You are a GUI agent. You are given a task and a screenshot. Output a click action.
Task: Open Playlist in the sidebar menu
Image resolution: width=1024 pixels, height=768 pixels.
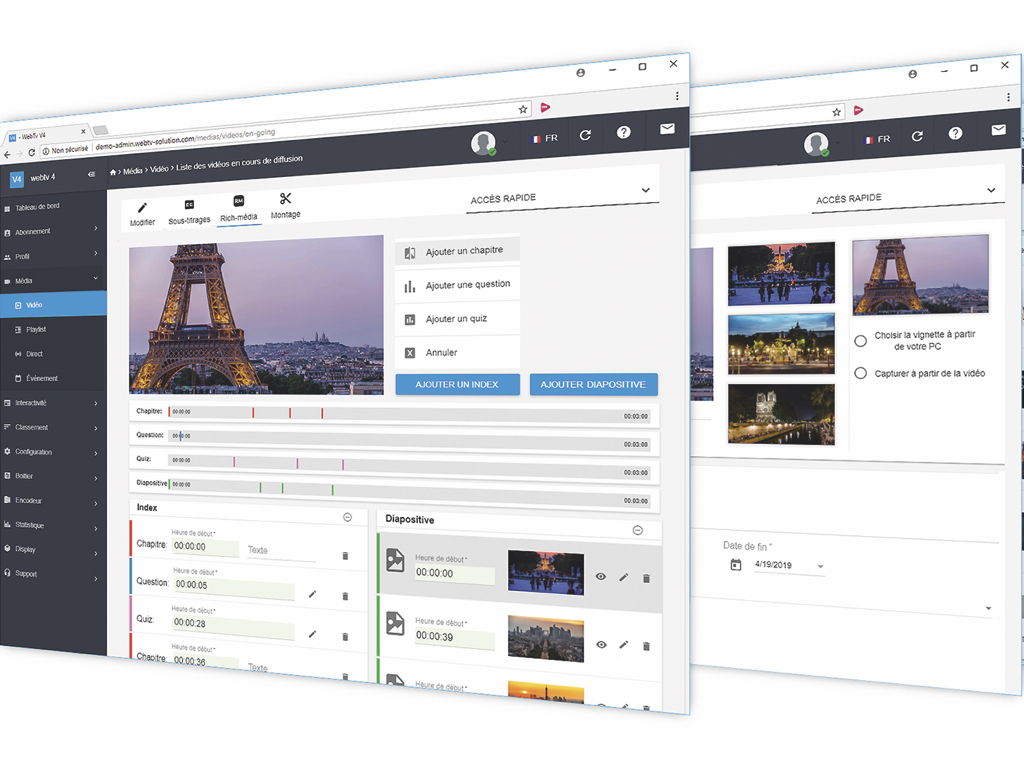(x=36, y=329)
